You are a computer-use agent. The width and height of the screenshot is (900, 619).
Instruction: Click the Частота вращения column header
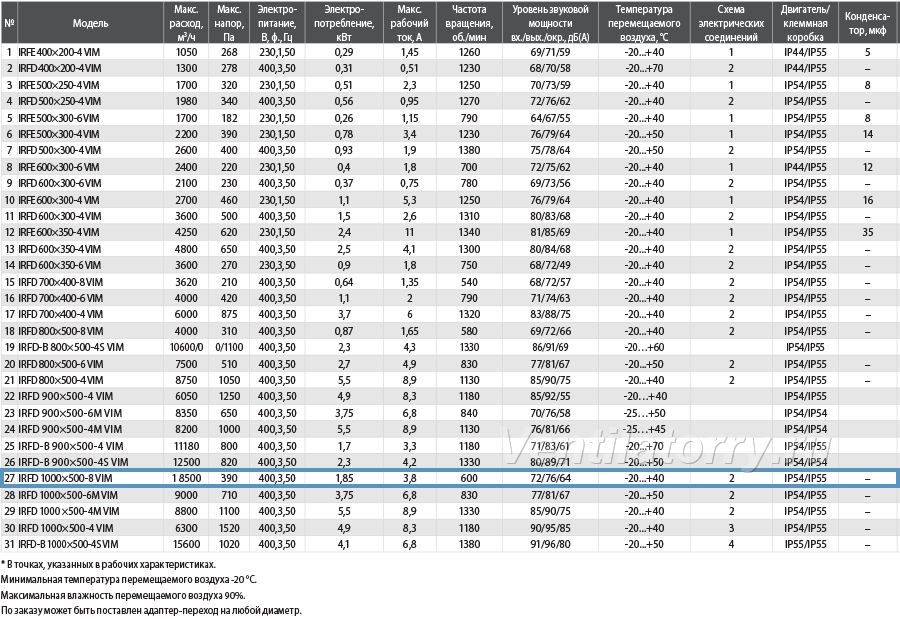tap(469, 23)
